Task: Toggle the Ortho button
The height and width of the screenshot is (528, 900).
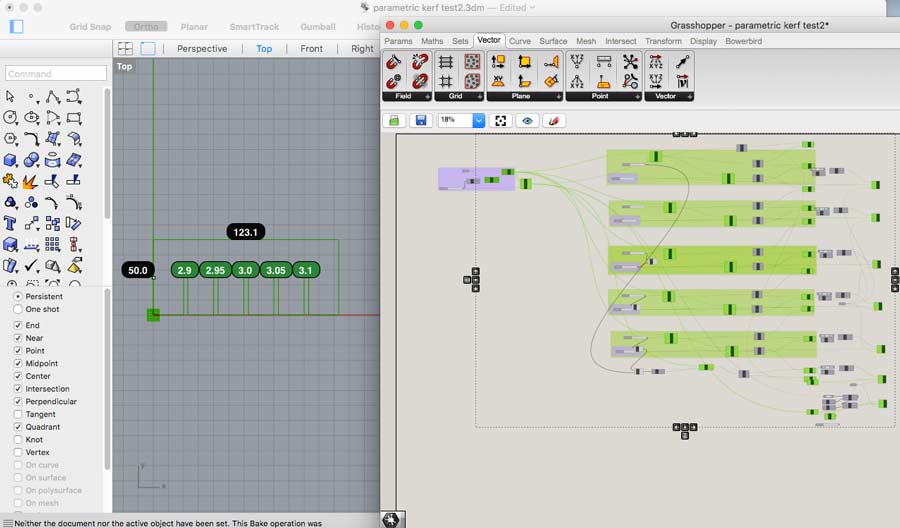Action: pos(146,26)
